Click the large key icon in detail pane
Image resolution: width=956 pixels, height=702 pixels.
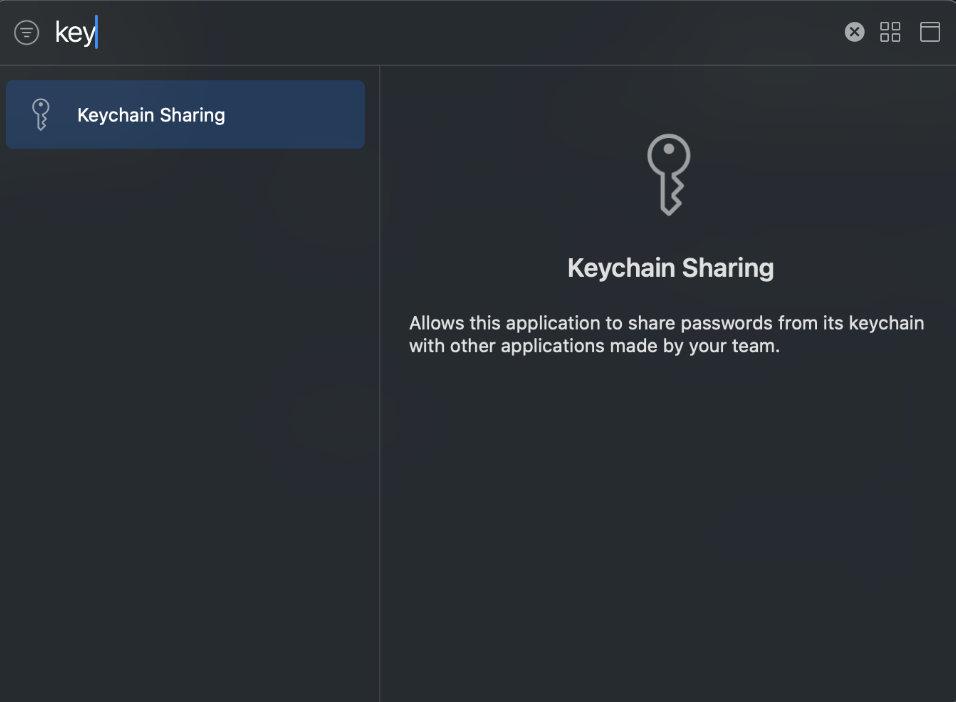point(669,174)
